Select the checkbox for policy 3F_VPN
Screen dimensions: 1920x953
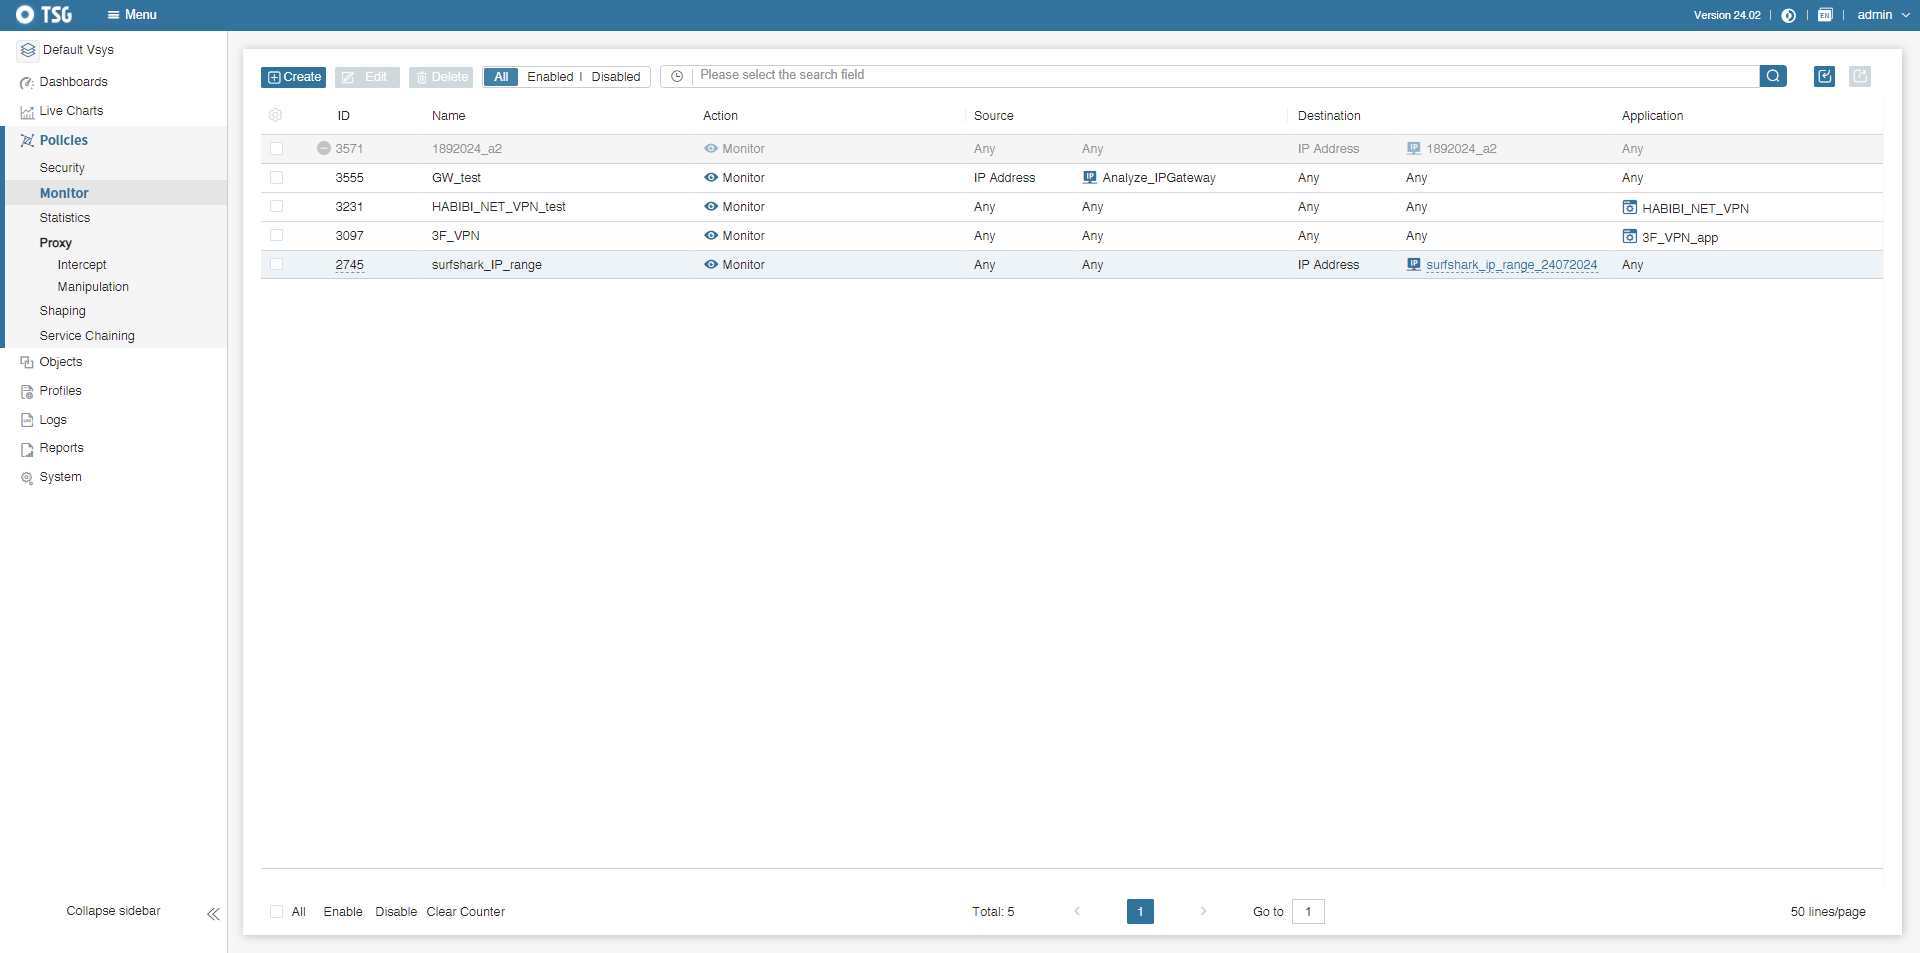[277, 236]
